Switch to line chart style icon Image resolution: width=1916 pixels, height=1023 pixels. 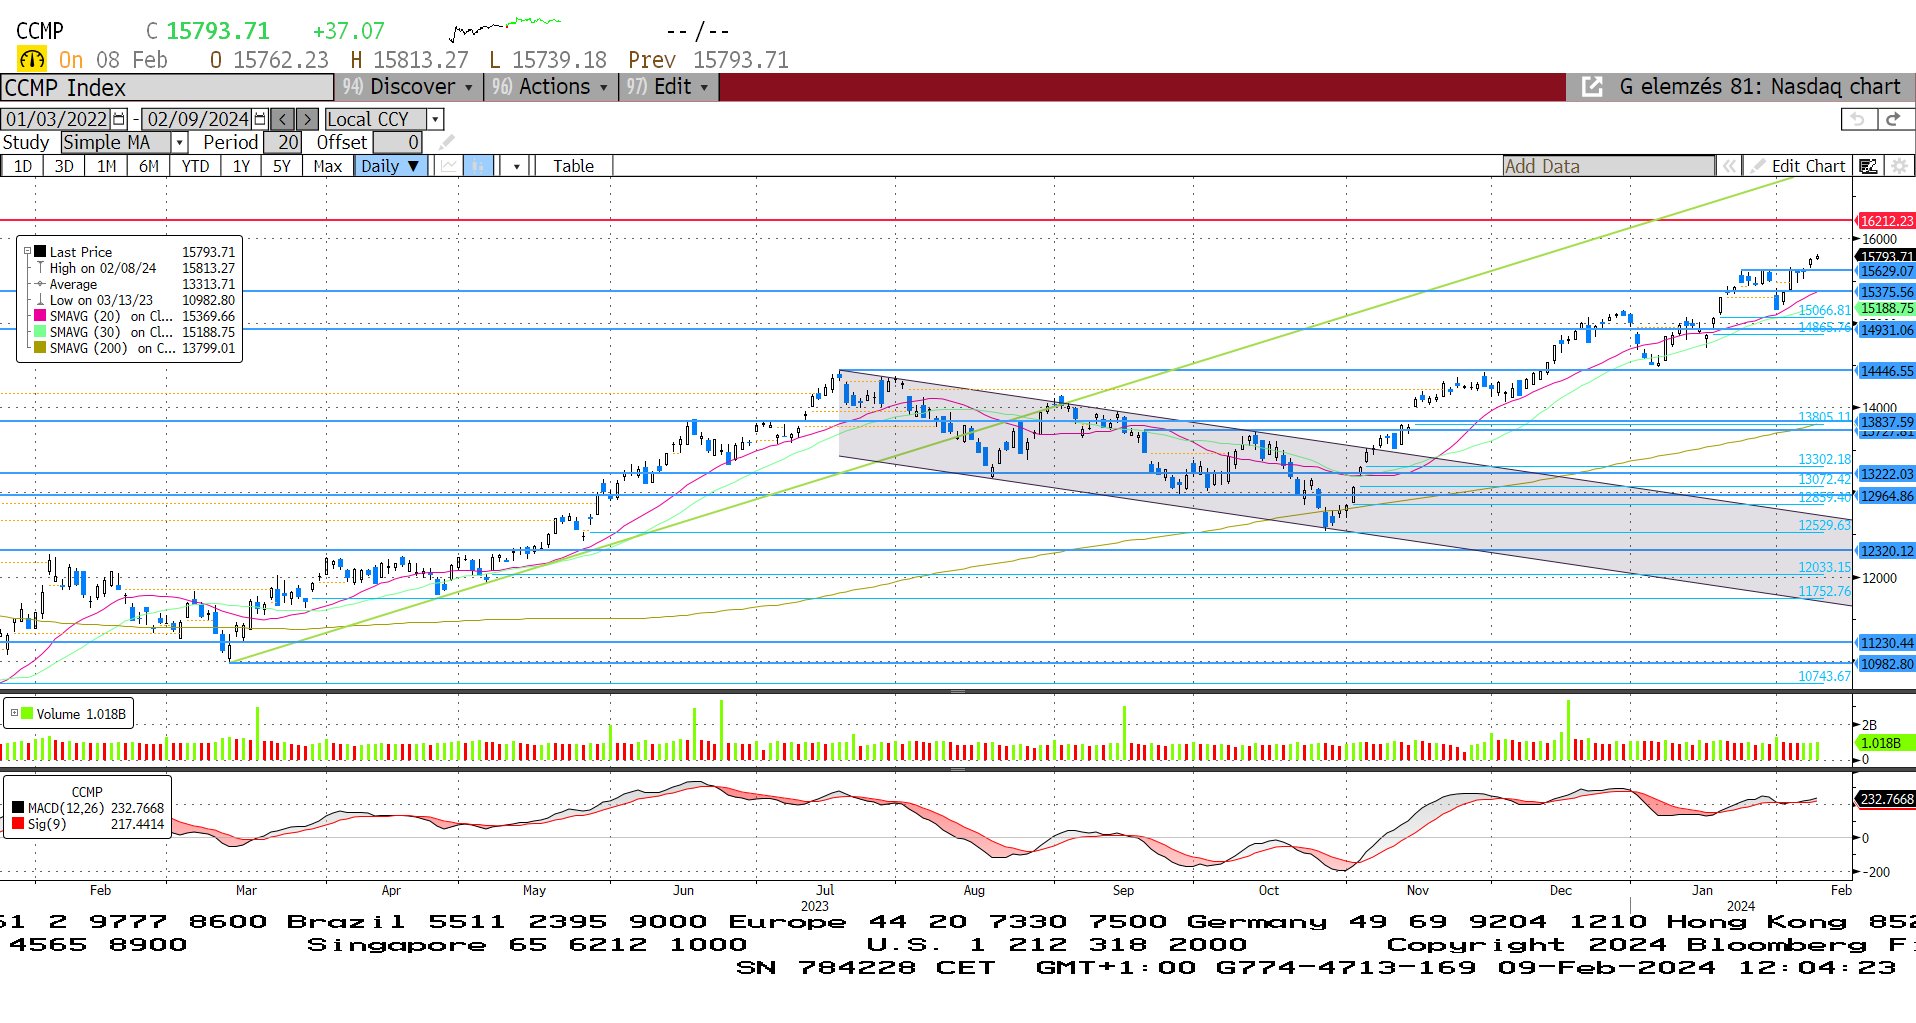click(x=449, y=166)
